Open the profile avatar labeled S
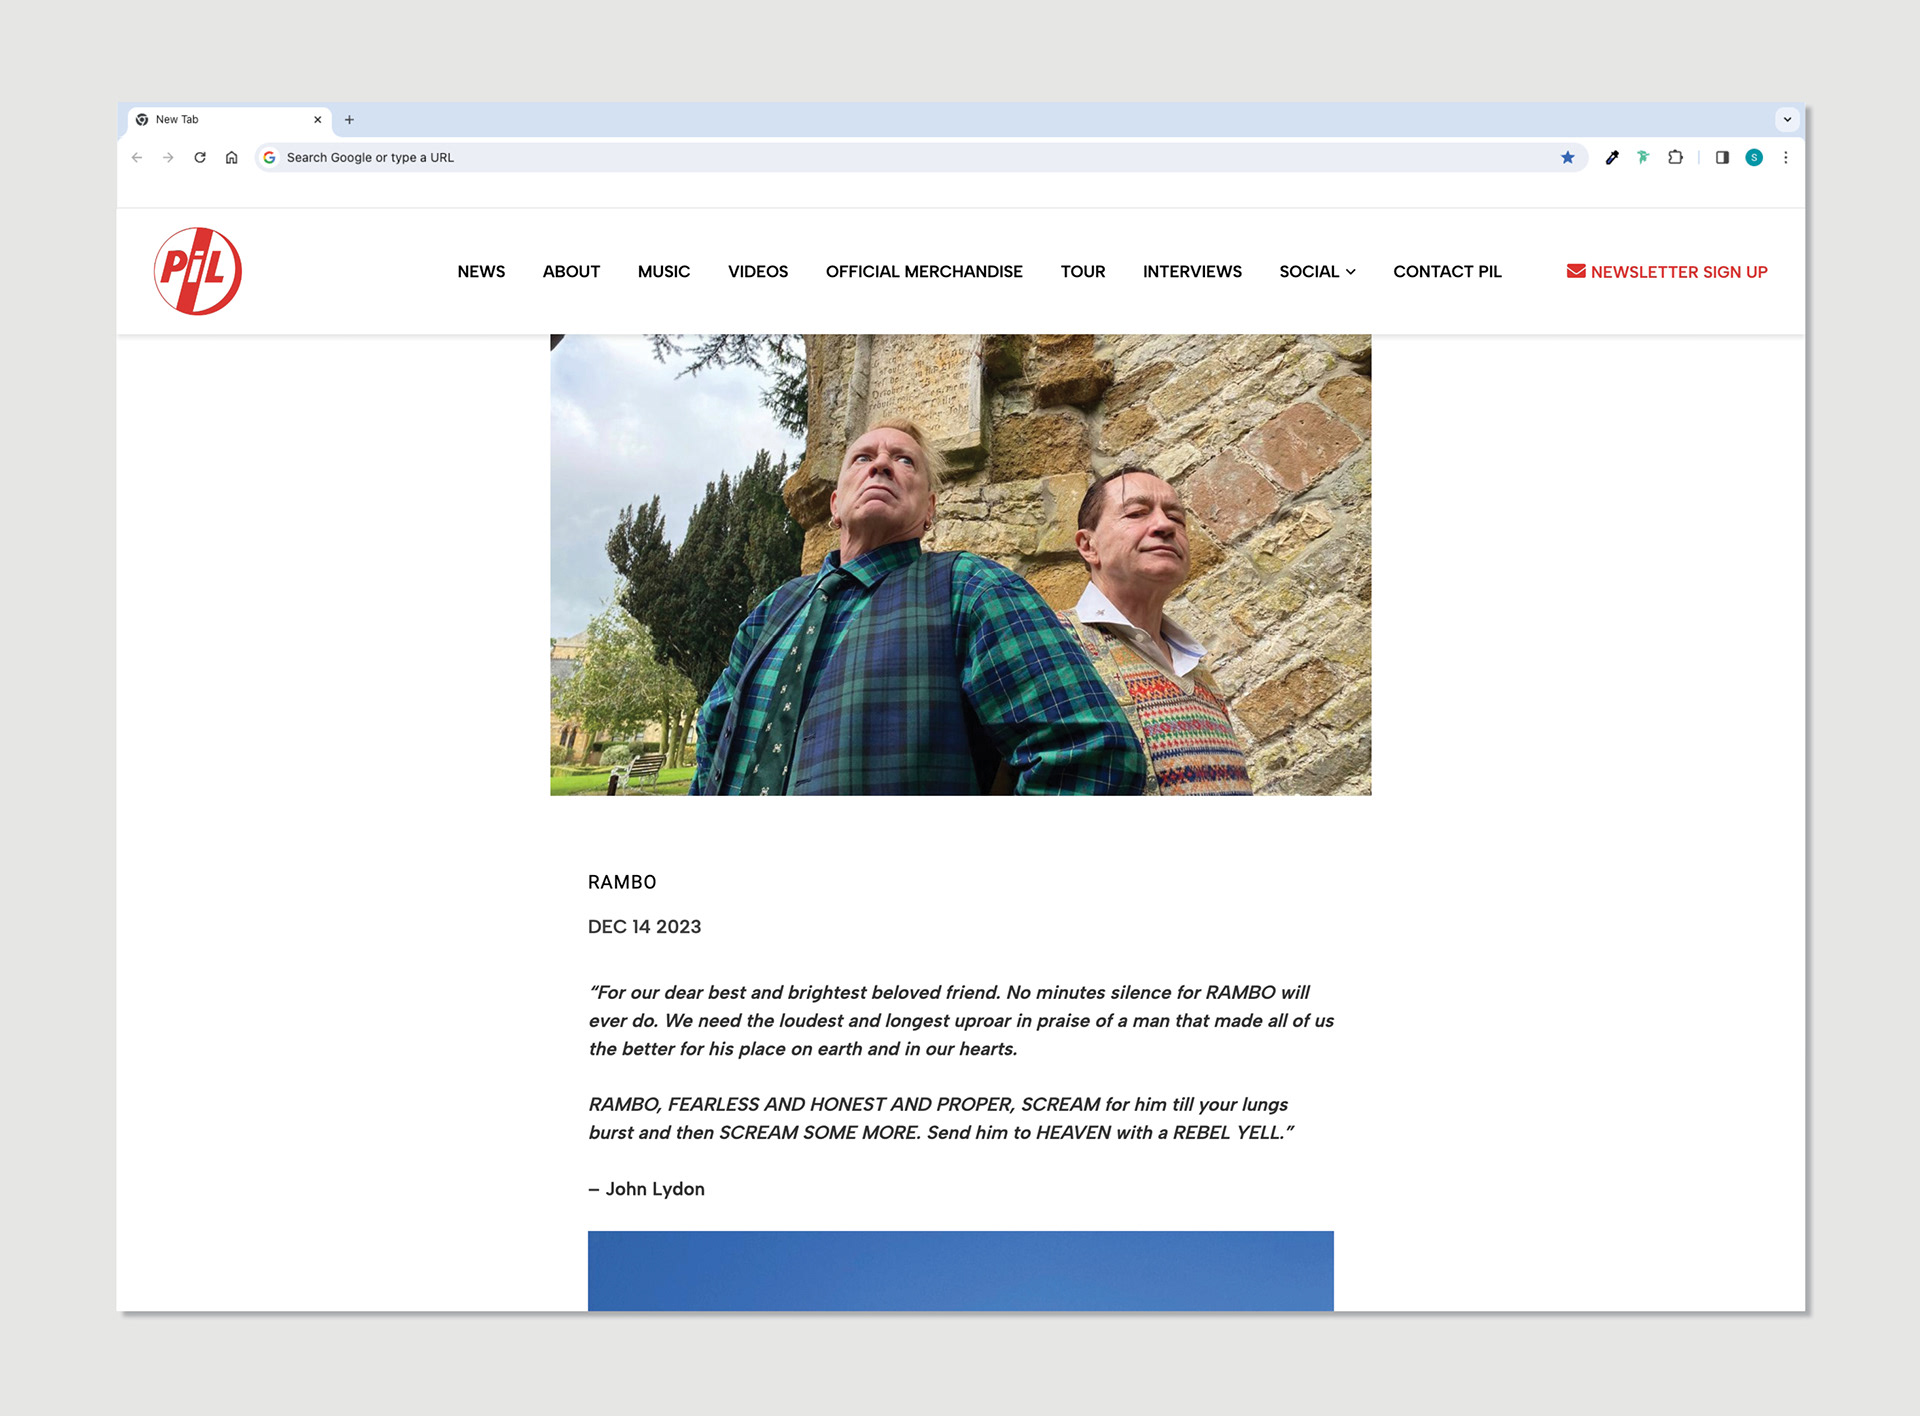Image resolution: width=1920 pixels, height=1416 pixels. pos(1754,157)
